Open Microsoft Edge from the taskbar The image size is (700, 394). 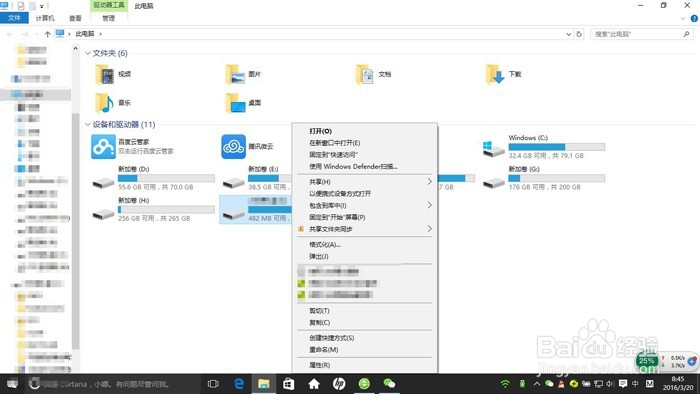(239, 383)
